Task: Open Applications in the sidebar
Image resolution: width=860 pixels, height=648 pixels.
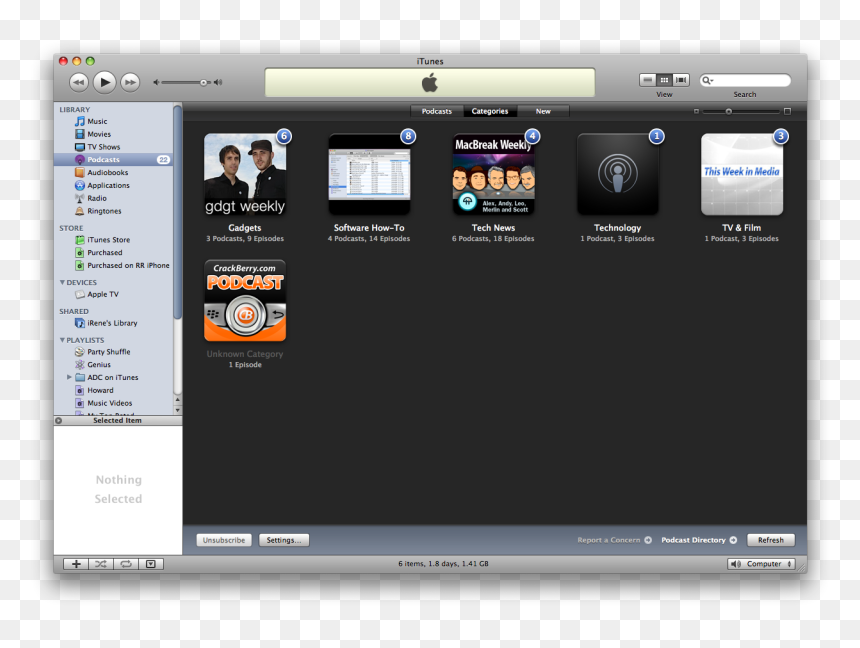Action: pyautogui.click(x=109, y=185)
